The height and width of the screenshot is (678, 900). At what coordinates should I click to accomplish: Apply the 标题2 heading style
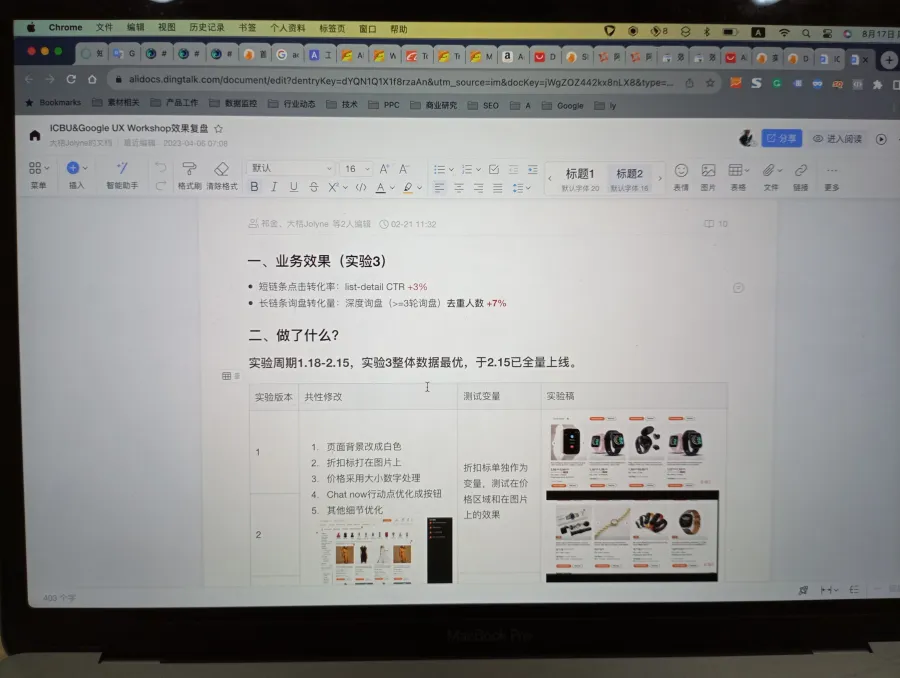coord(629,179)
